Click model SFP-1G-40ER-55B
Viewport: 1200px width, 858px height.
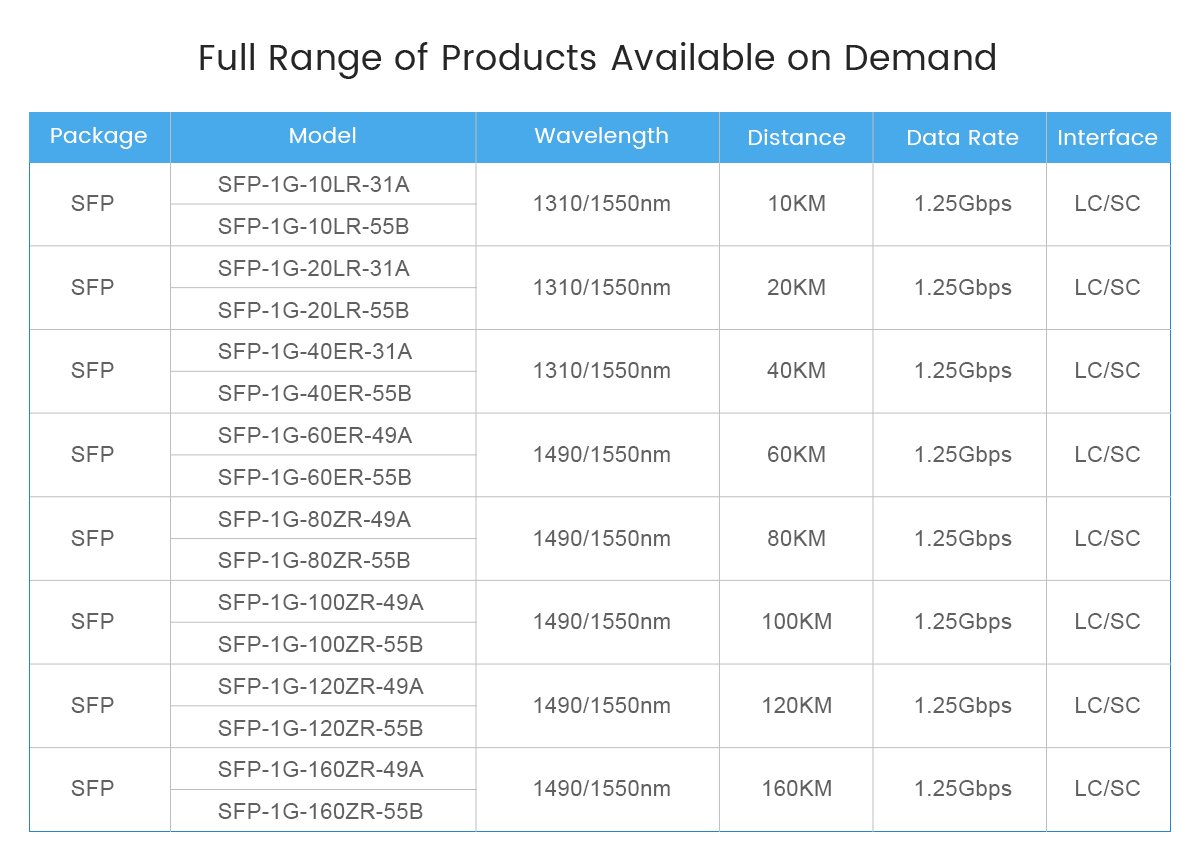(x=315, y=394)
